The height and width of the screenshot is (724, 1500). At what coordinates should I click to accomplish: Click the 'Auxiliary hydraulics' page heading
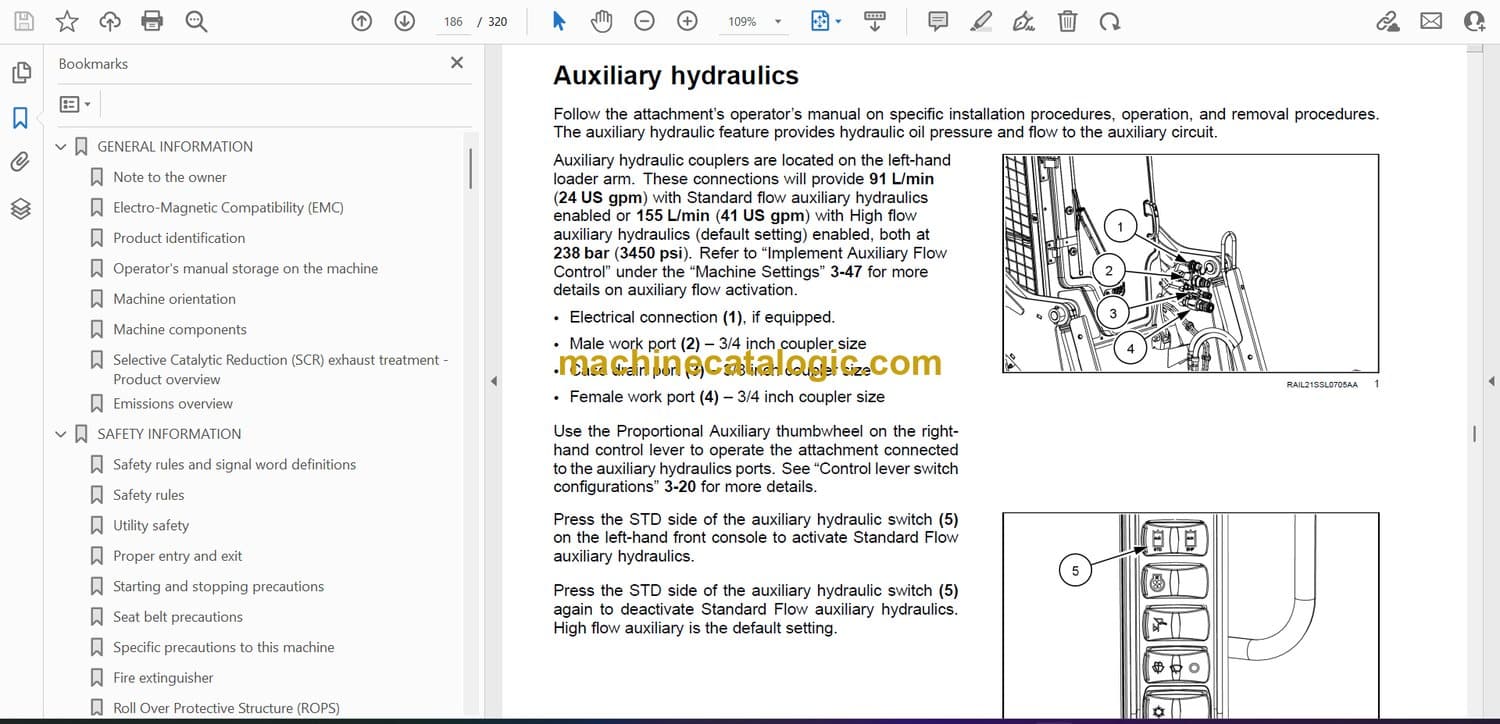pos(676,76)
